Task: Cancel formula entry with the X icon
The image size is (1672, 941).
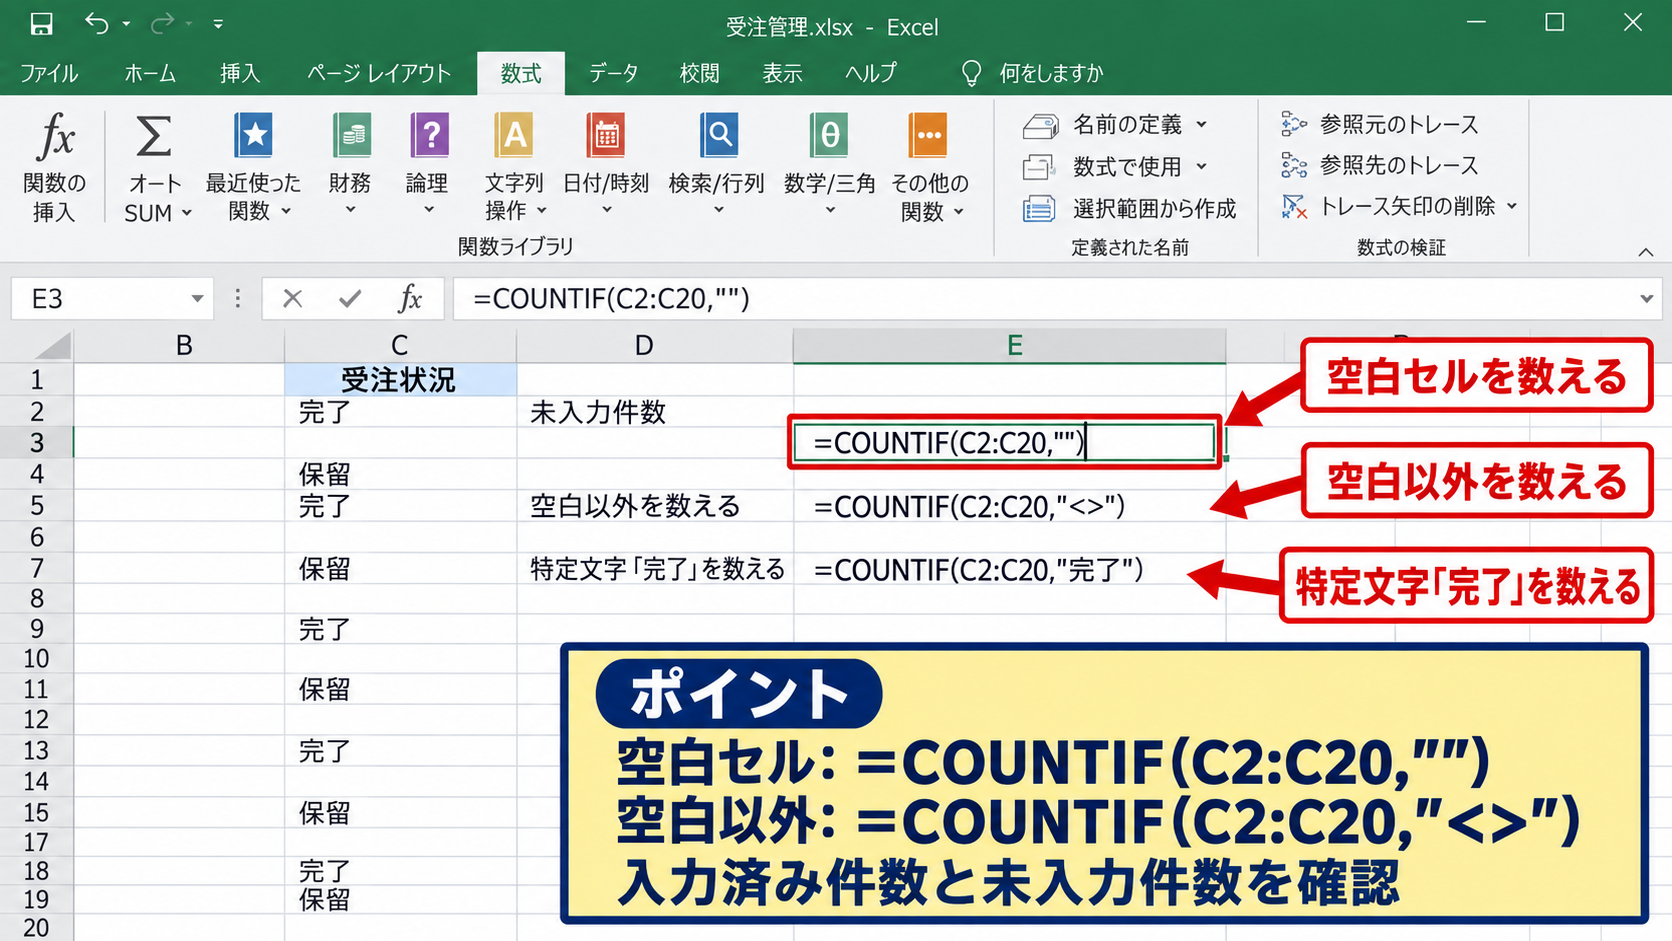Action: coord(292,298)
